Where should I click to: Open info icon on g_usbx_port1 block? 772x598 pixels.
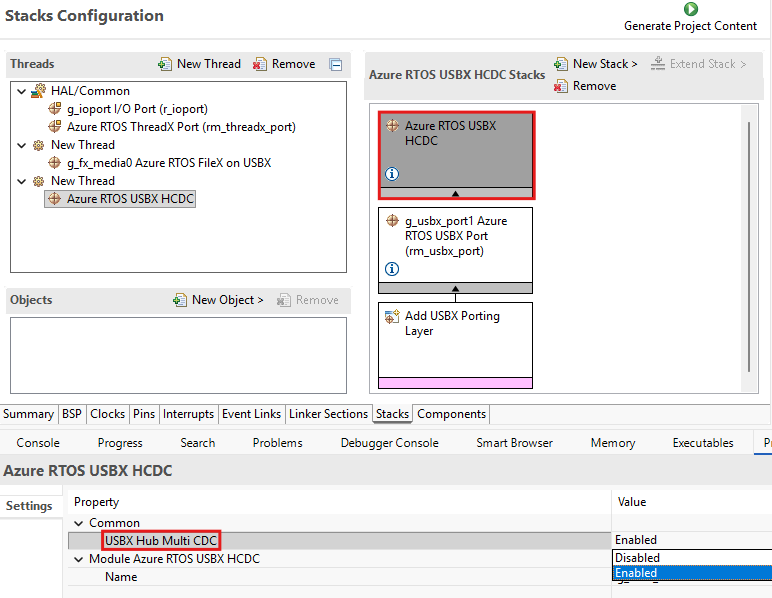(x=392, y=269)
